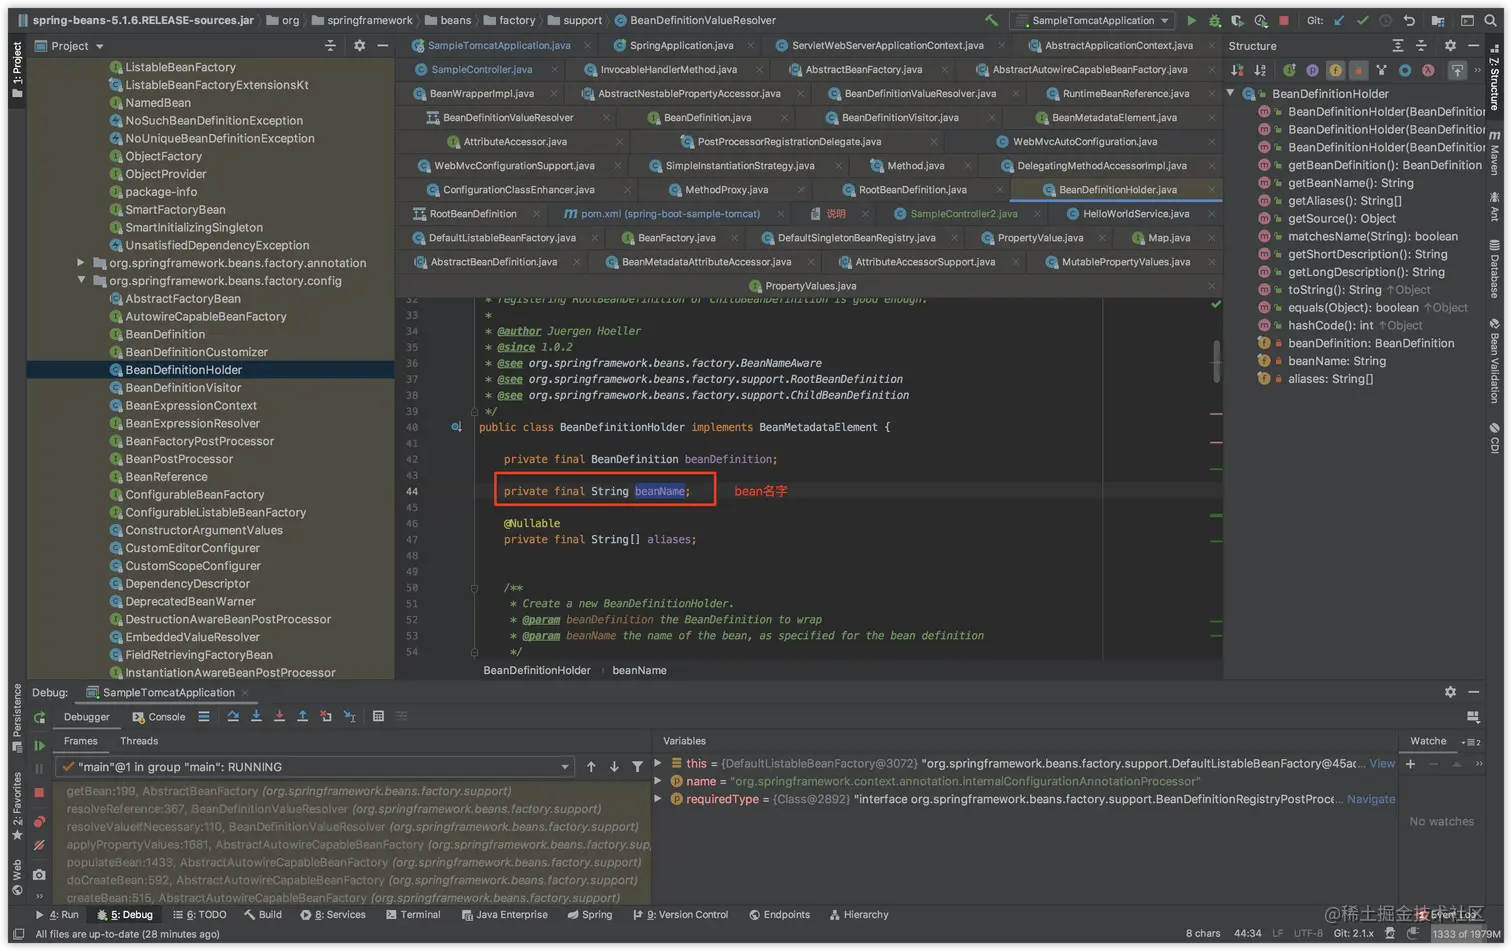Click the Navigate link for requiredType variable
The height and width of the screenshot is (951, 1512).
point(1370,799)
